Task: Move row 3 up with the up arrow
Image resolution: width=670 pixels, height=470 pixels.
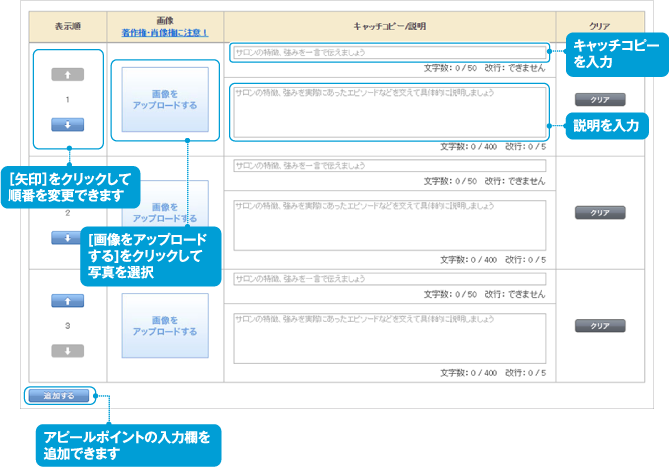Action: click(x=67, y=301)
